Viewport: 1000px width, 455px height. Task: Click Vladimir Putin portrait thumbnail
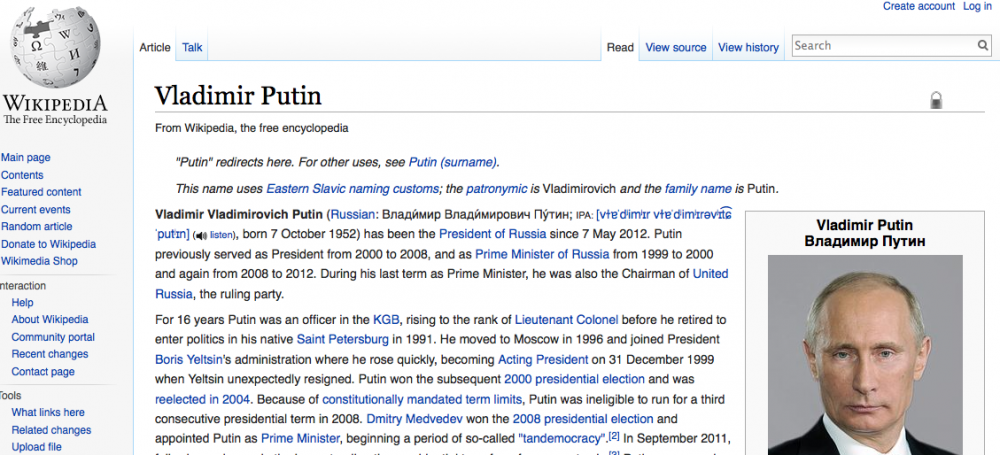click(x=865, y=355)
